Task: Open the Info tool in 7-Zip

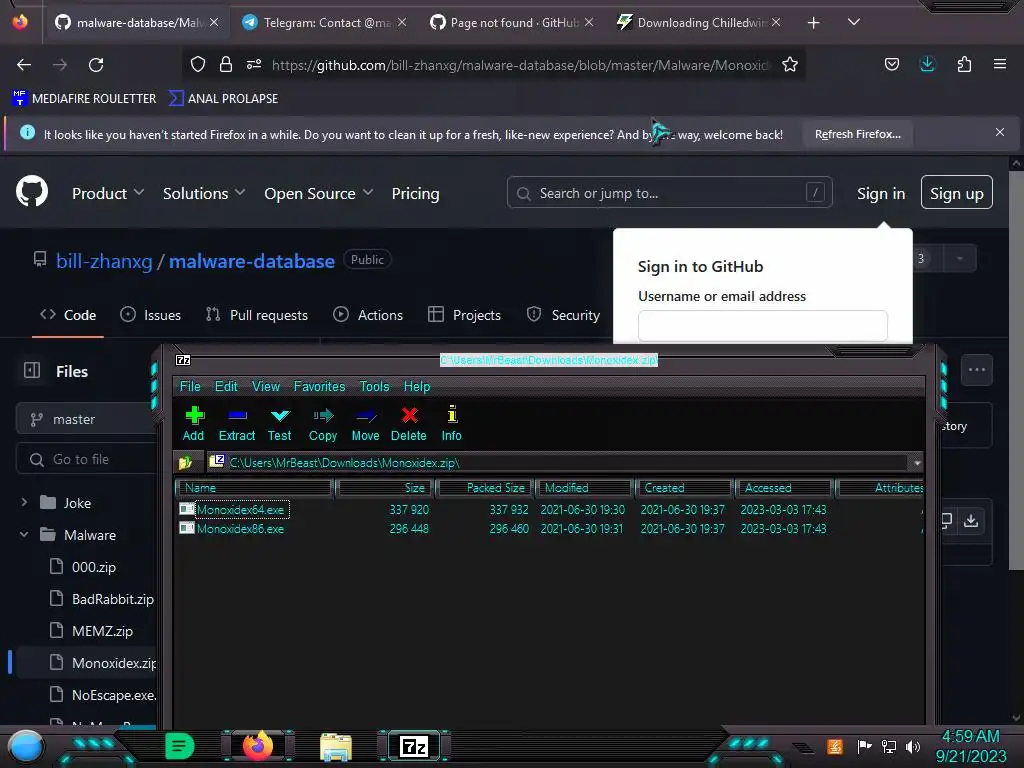Action: pyautogui.click(x=451, y=423)
